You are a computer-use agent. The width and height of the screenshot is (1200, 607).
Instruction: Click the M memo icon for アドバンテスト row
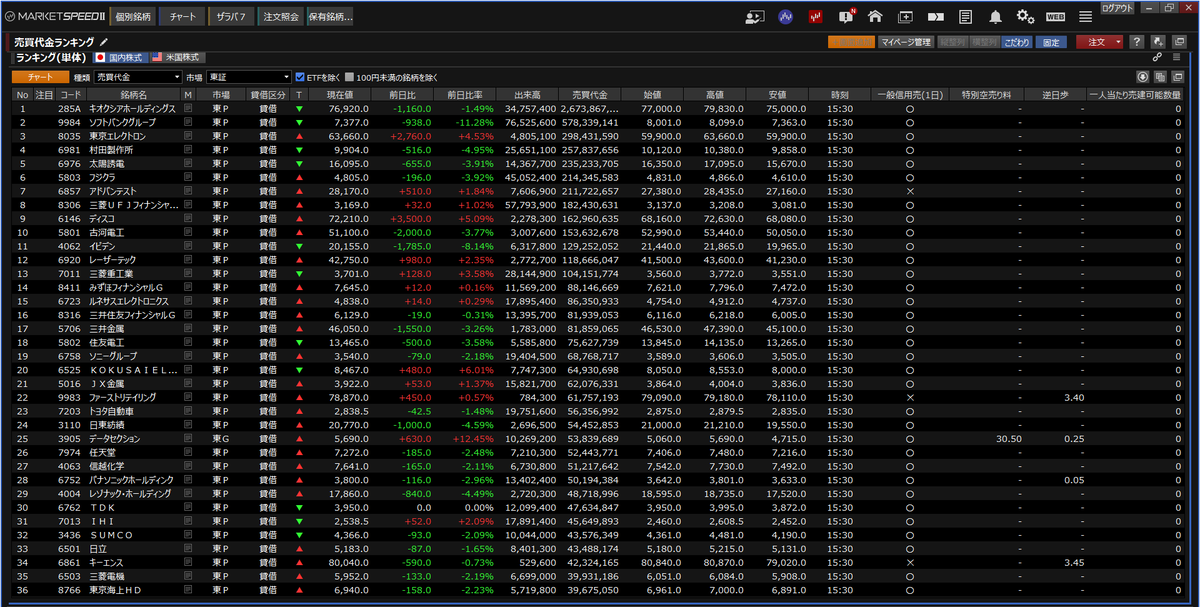coord(188,191)
